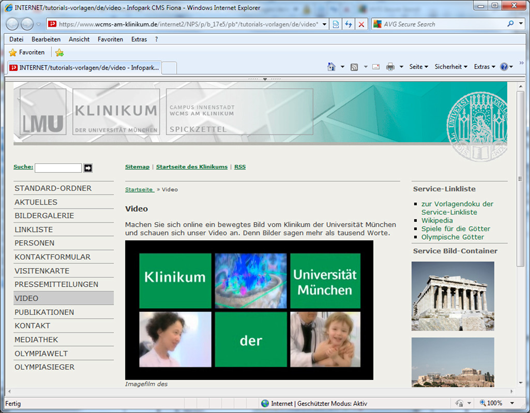Open the ? help menu
Viewport: 530px width, 413px height.
(156, 39)
